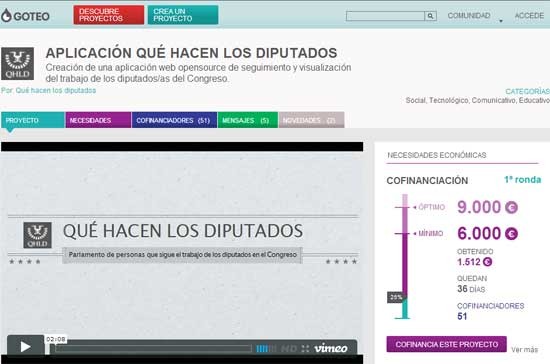The image size is (550, 364).
Task: Open the Descubre Proyectos button
Action: [109, 15]
